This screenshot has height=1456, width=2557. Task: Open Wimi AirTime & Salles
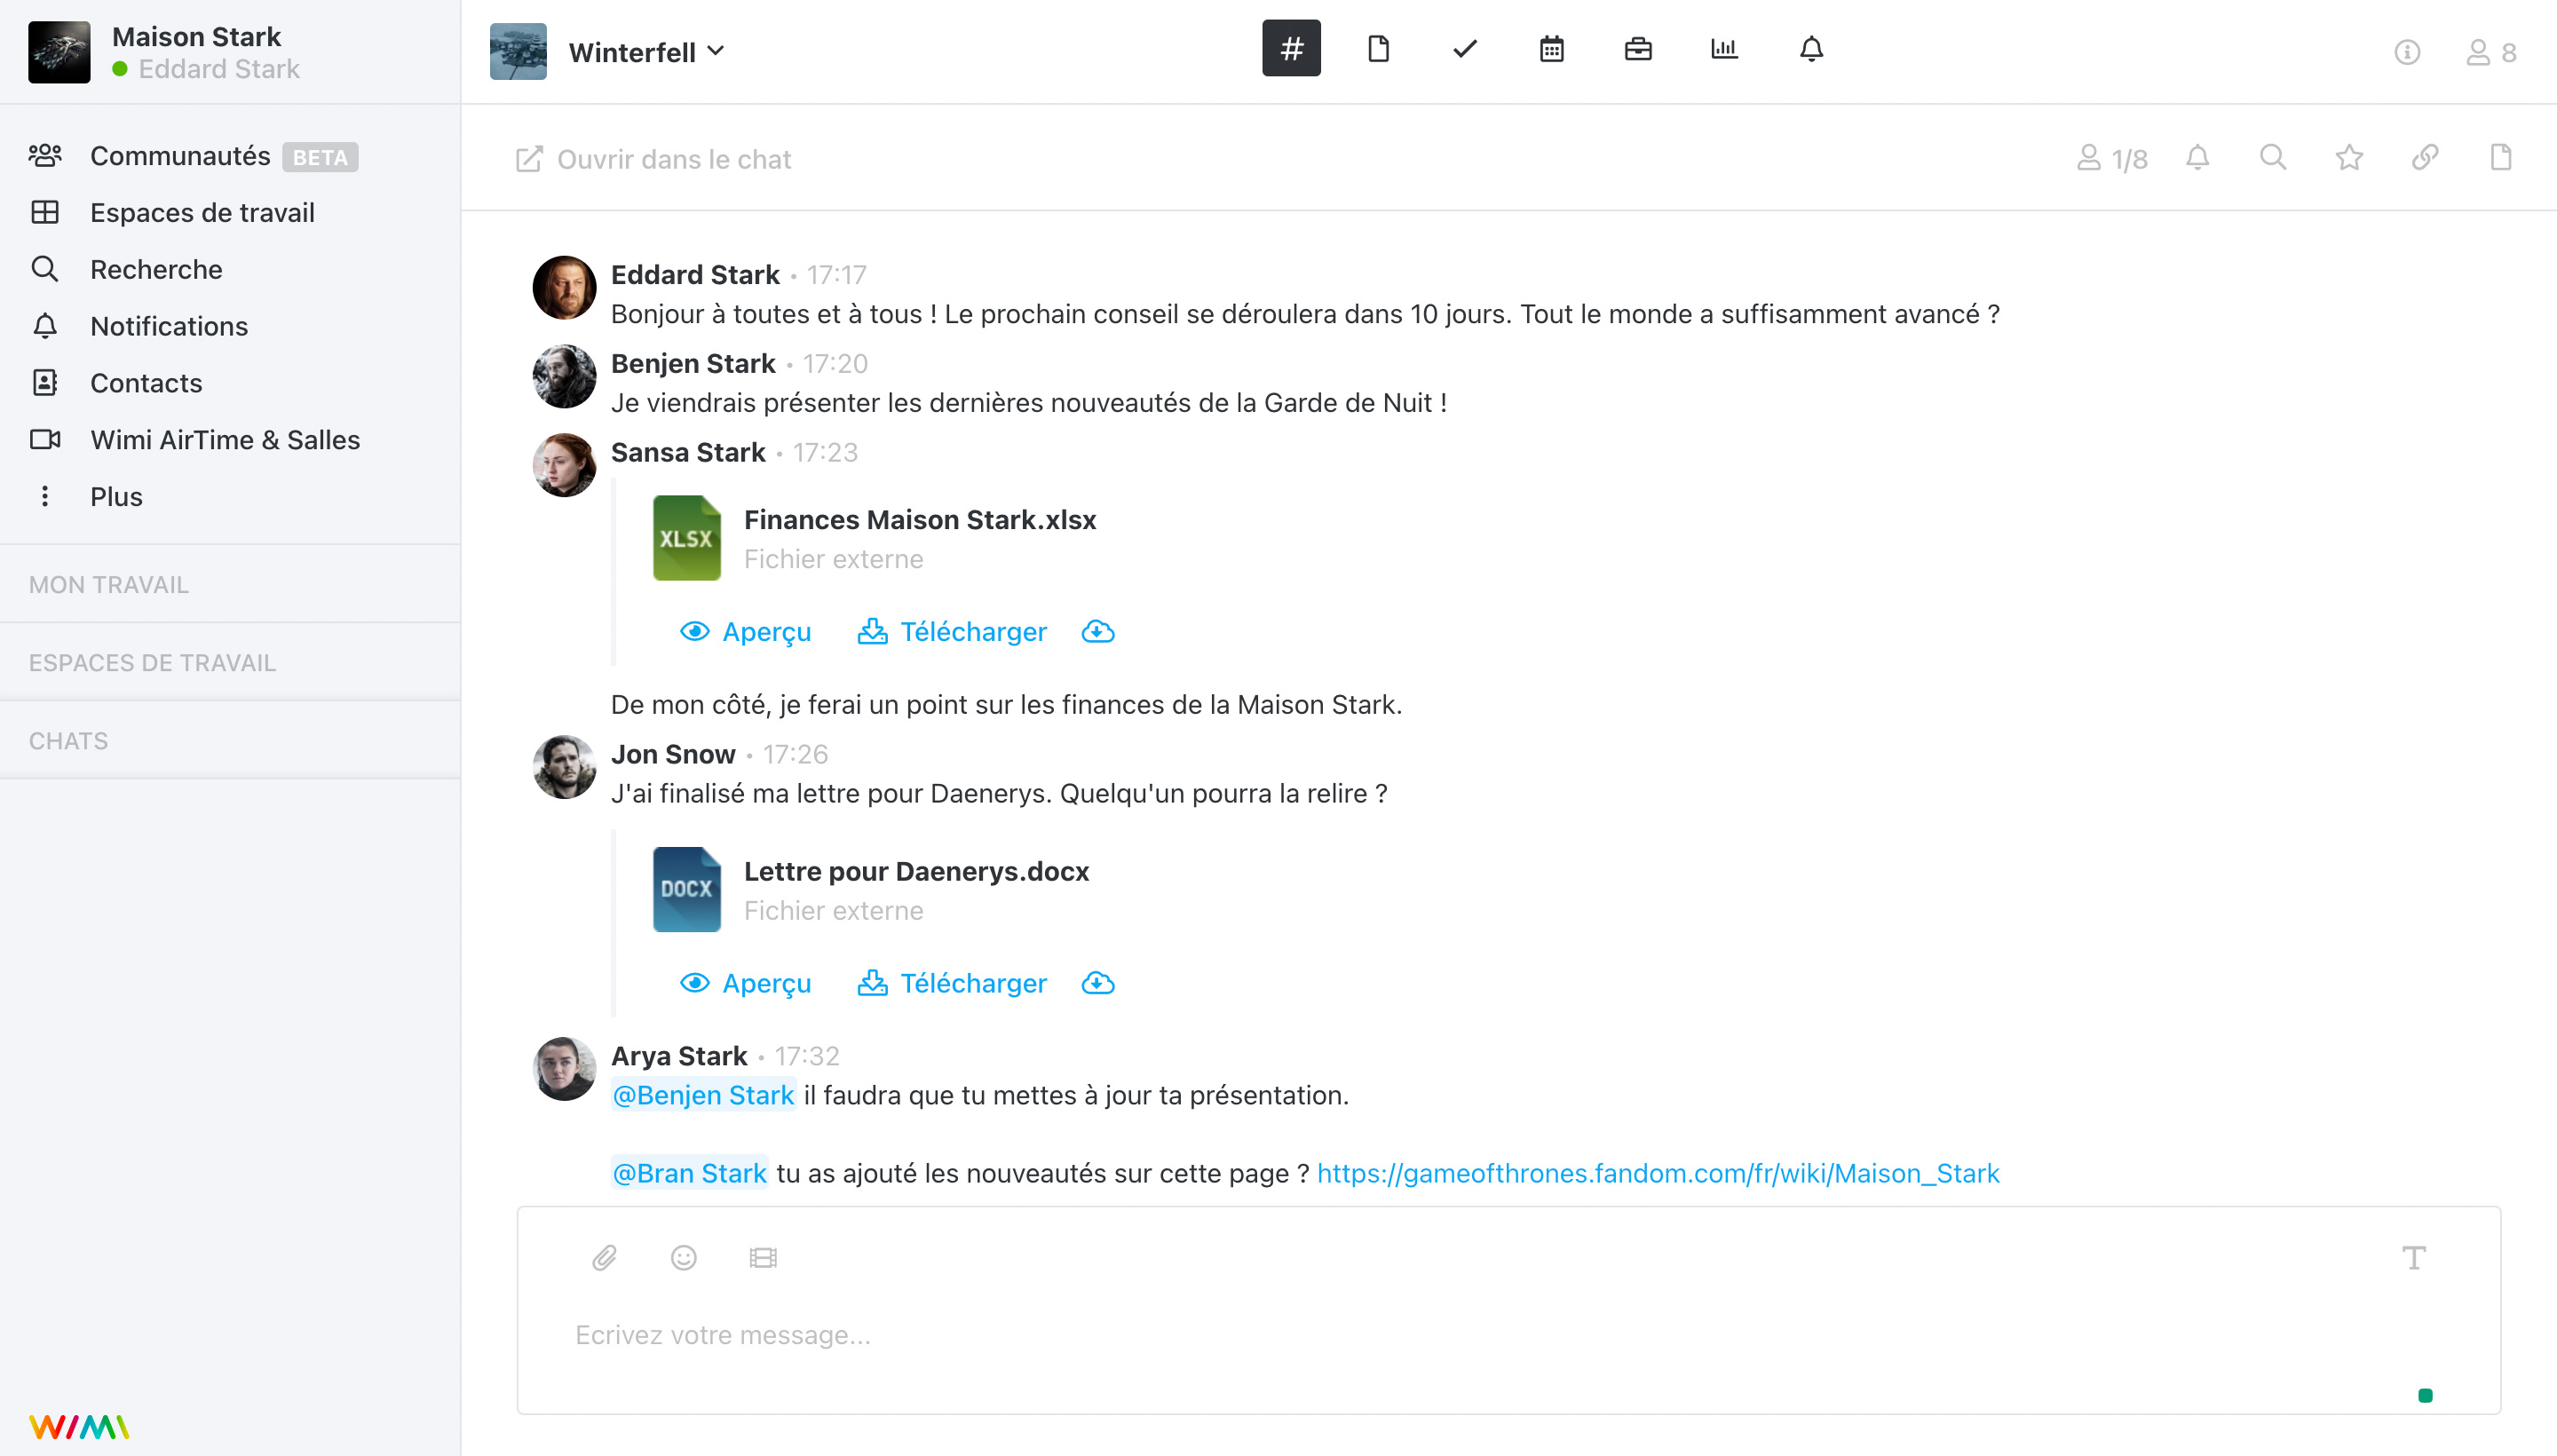(225, 439)
